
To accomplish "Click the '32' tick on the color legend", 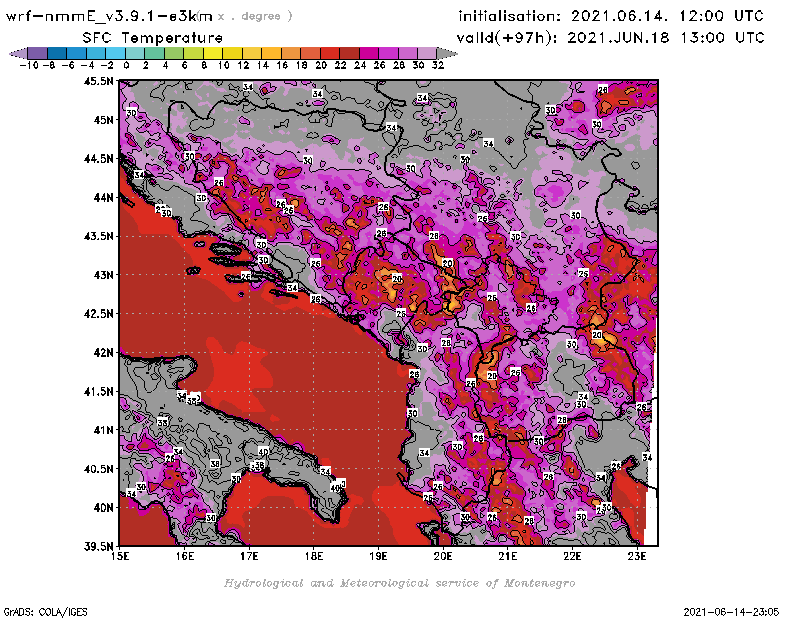I will (x=438, y=65).
